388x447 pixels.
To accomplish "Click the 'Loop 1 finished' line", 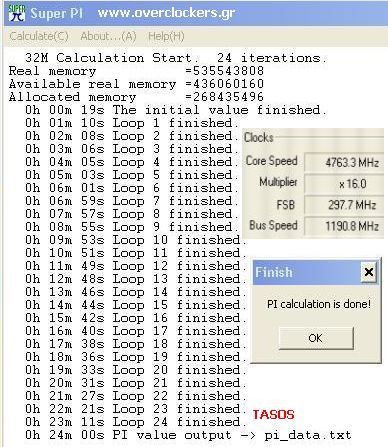I will (x=132, y=123).
